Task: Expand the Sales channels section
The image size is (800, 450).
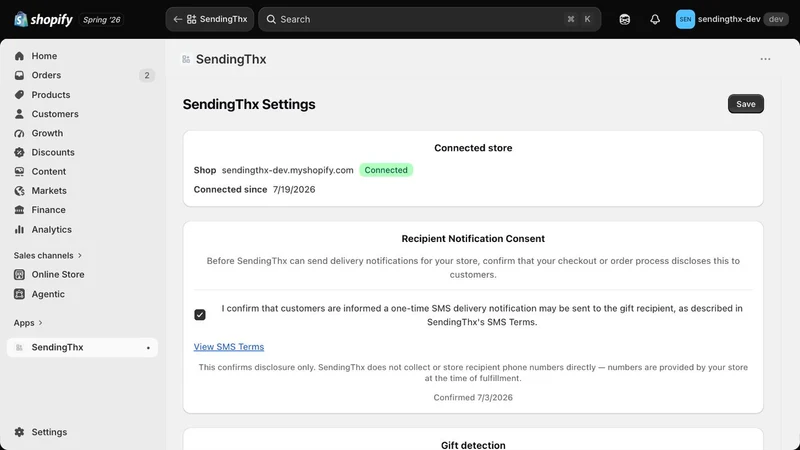Action: click(47, 255)
